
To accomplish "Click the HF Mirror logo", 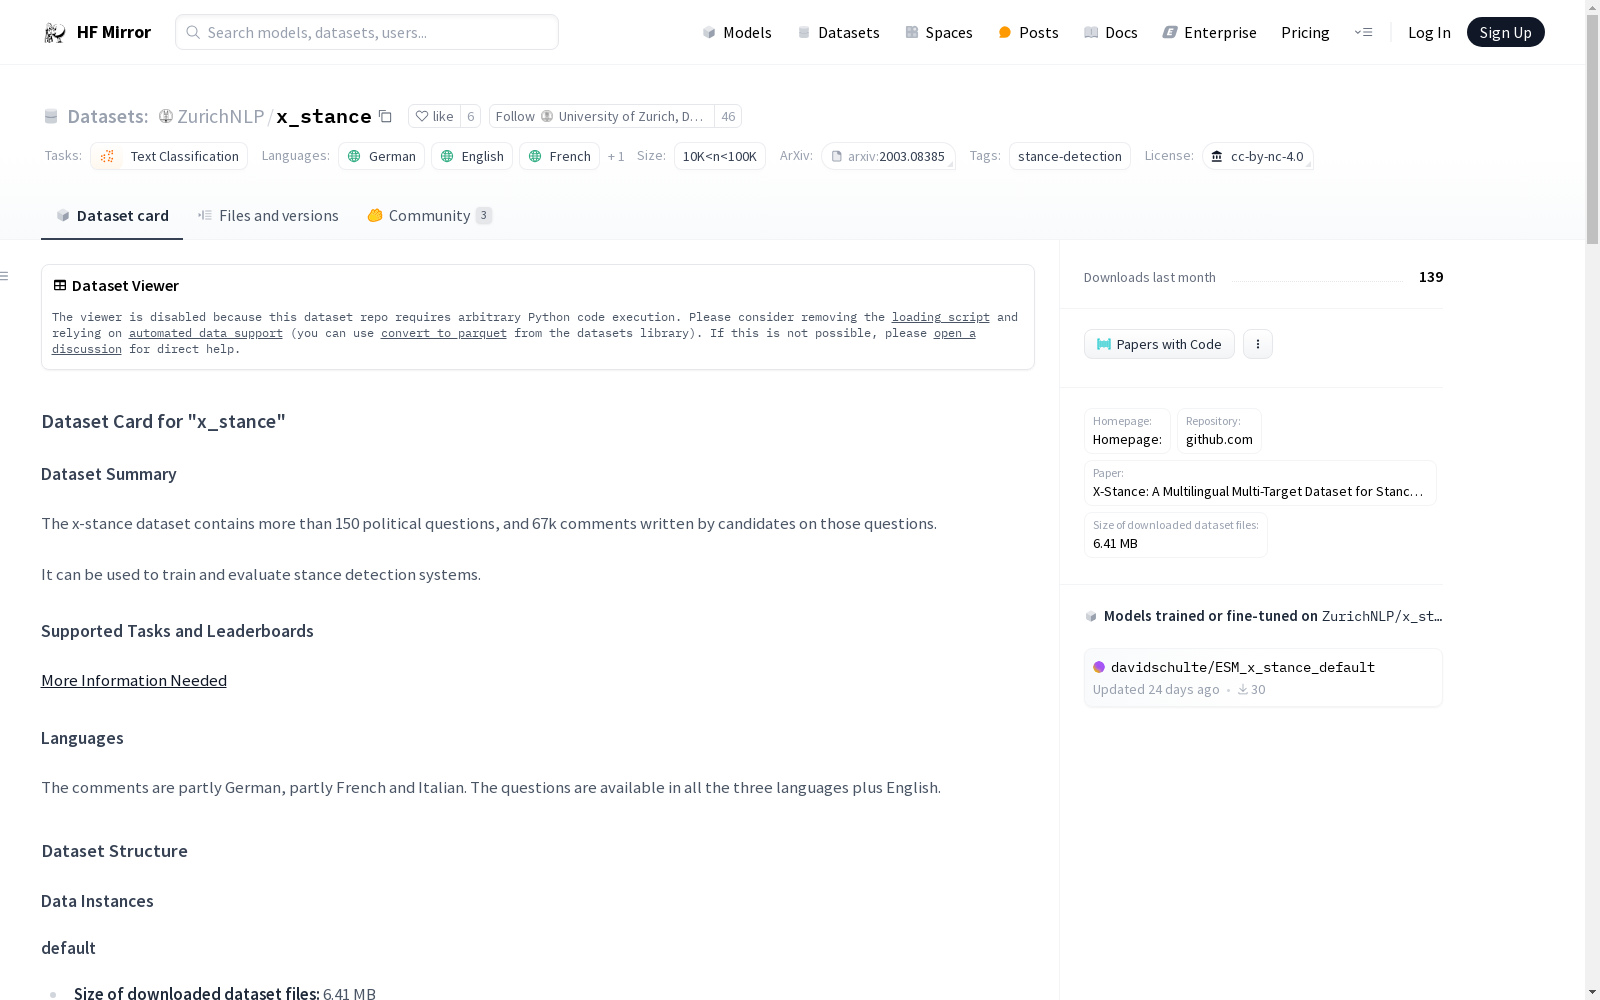I will (x=97, y=32).
